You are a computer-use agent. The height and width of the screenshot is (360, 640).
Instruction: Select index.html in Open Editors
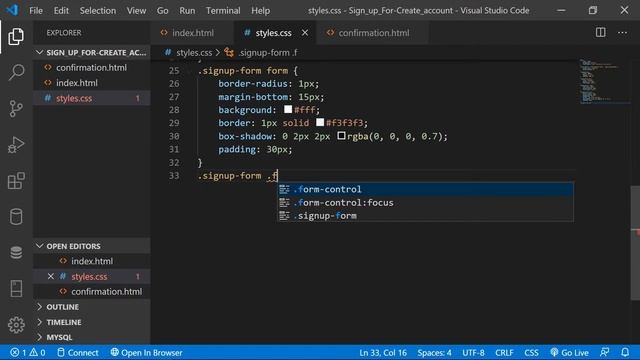pyautogui.click(x=91, y=261)
